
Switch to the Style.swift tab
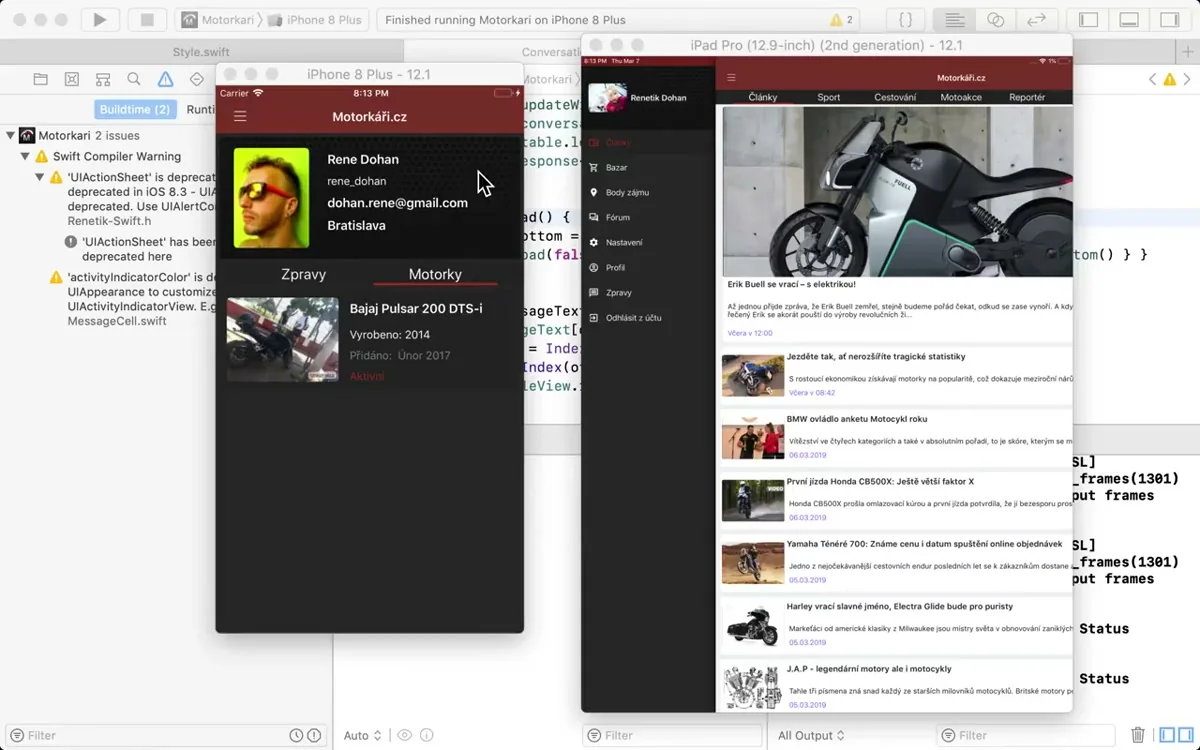coord(200,52)
